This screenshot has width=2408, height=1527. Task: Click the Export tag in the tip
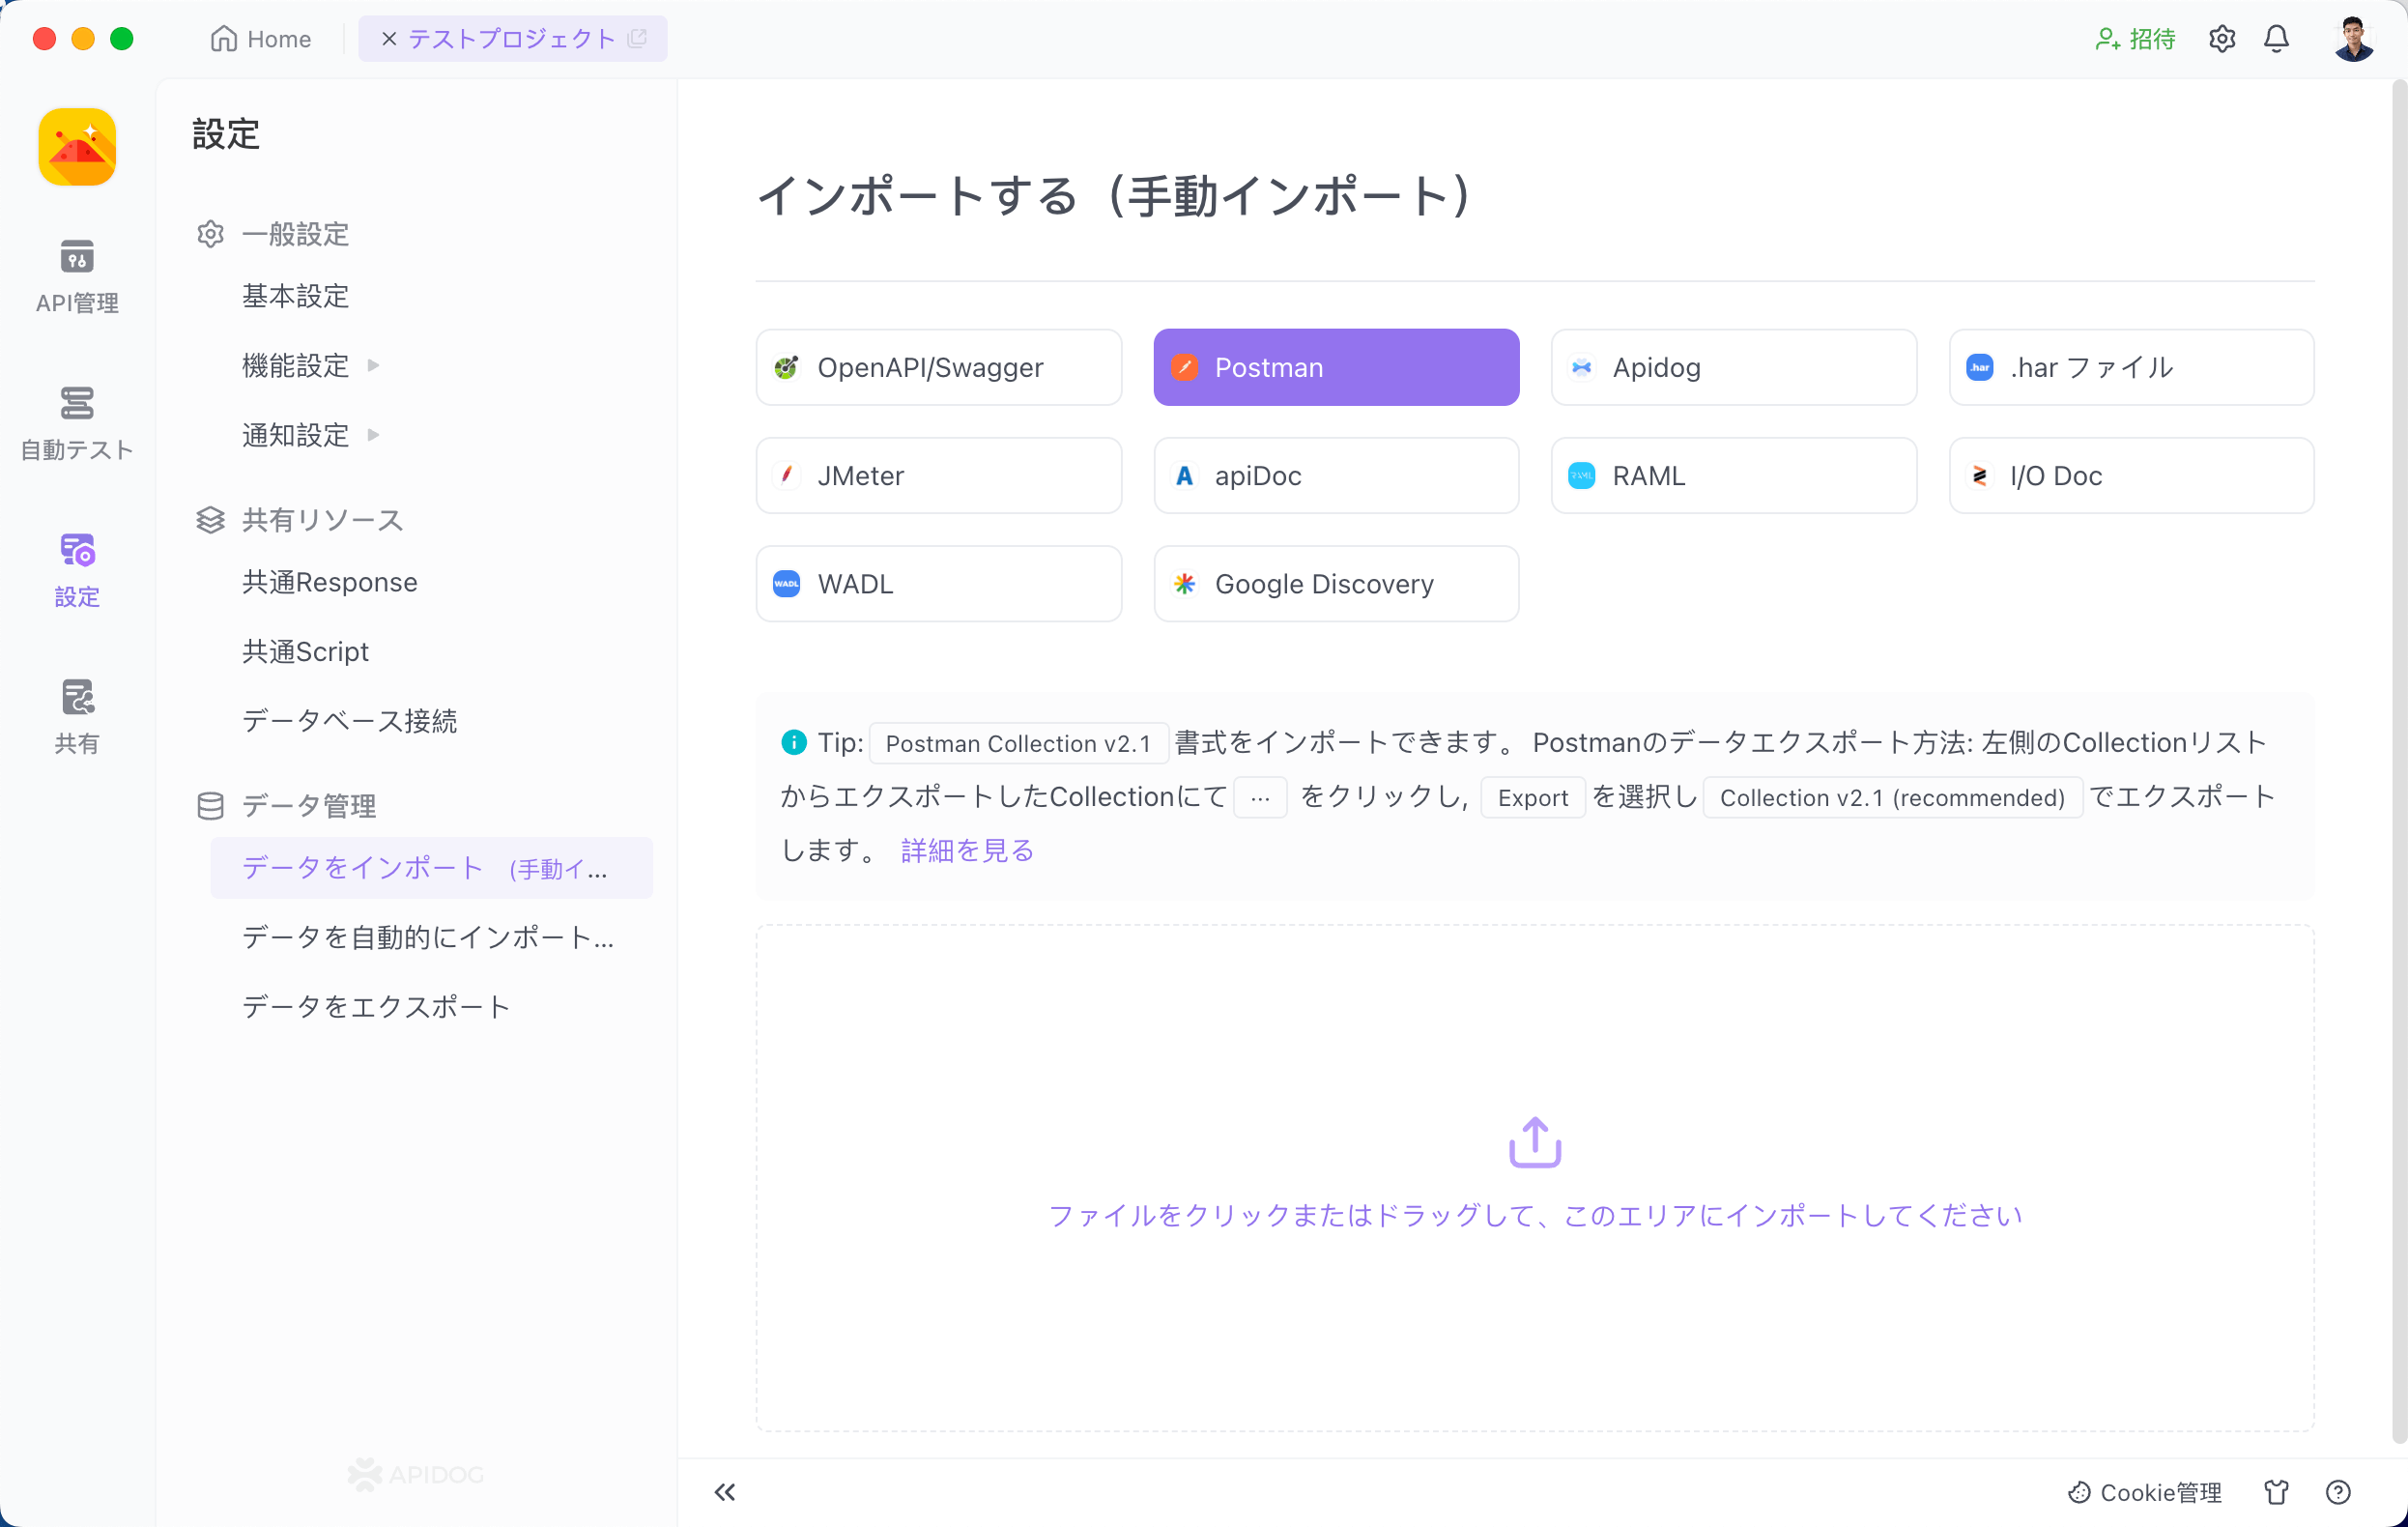point(1532,797)
